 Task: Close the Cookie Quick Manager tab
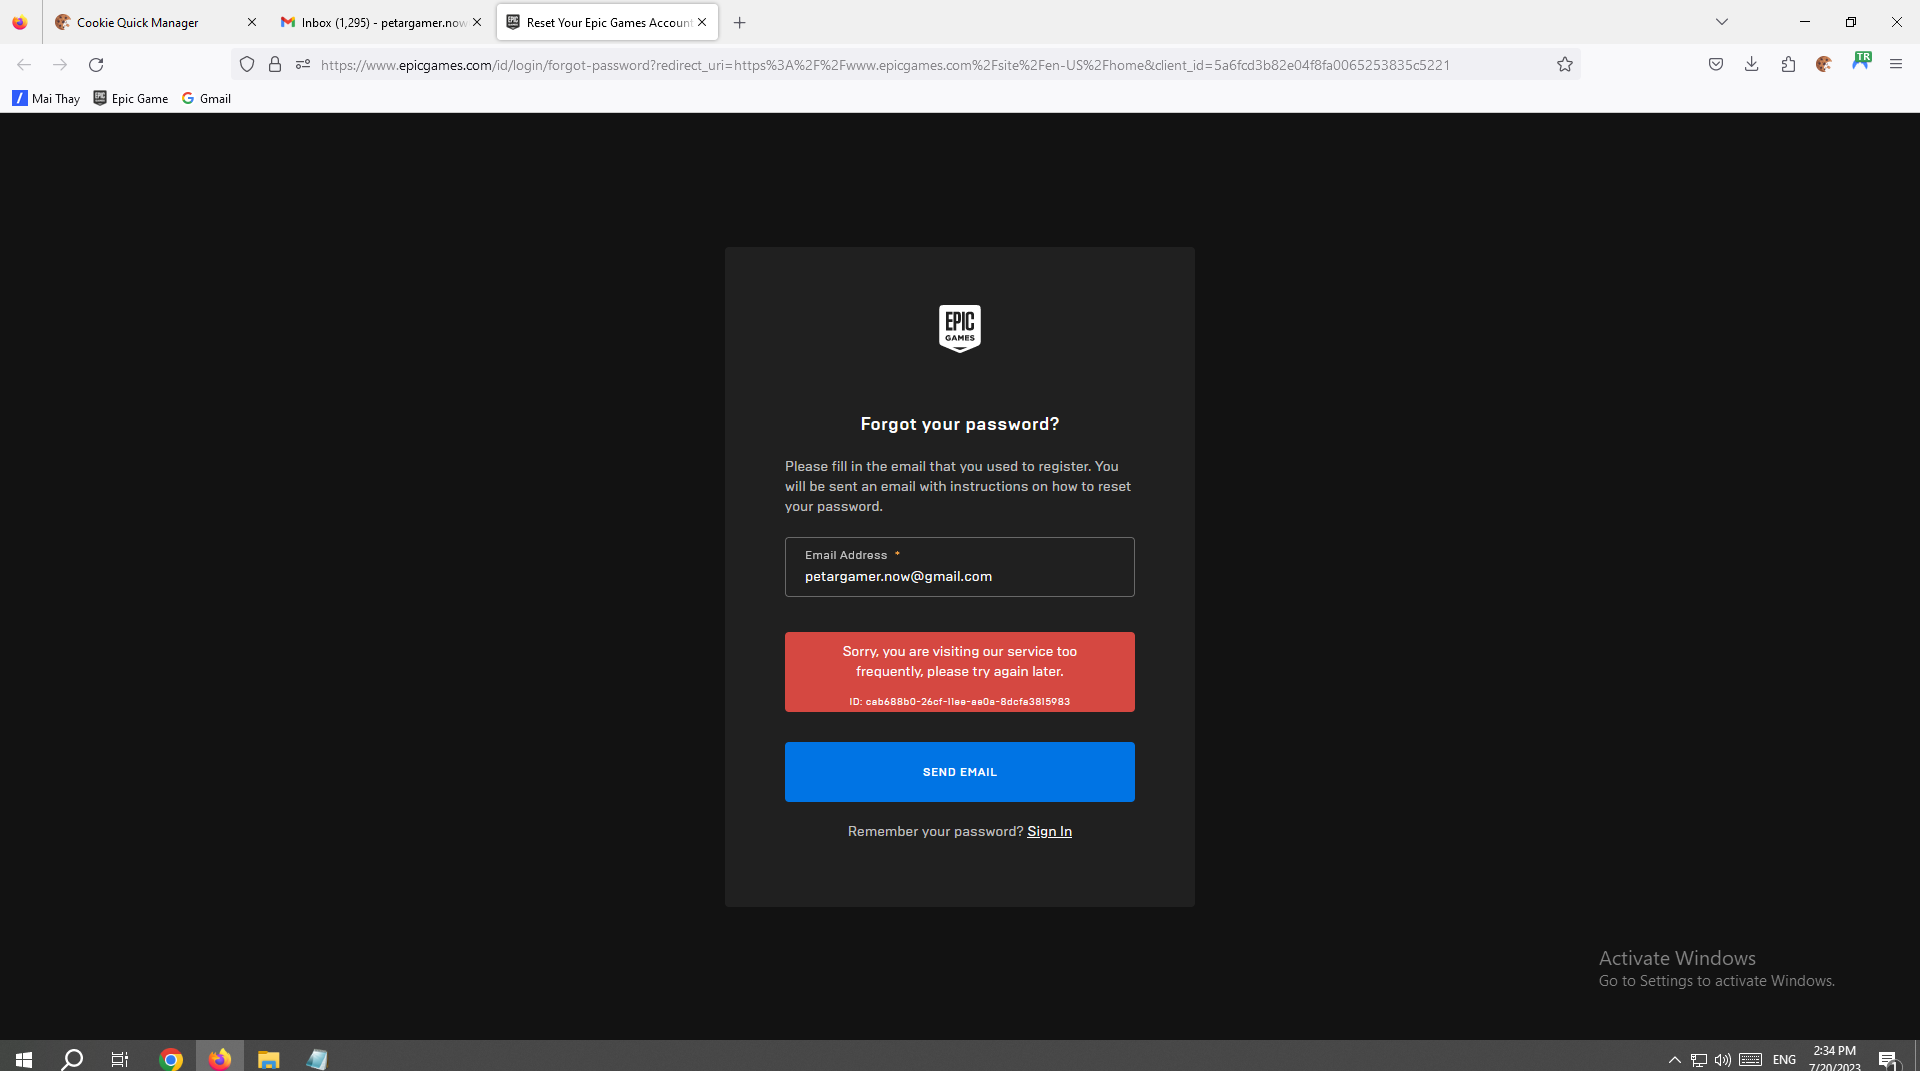click(251, 22)
